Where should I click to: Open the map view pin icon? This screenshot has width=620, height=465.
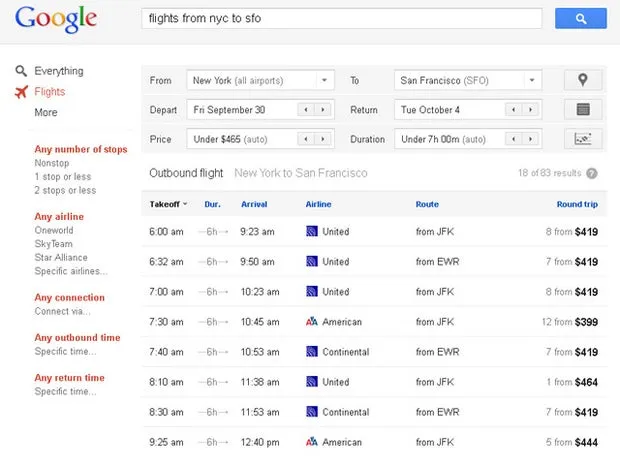click(583, 80)
